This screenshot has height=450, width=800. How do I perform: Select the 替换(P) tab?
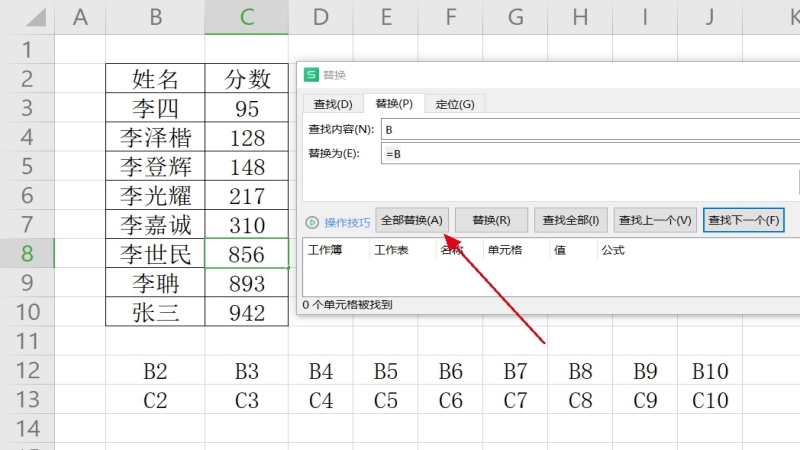pos(394,103)
